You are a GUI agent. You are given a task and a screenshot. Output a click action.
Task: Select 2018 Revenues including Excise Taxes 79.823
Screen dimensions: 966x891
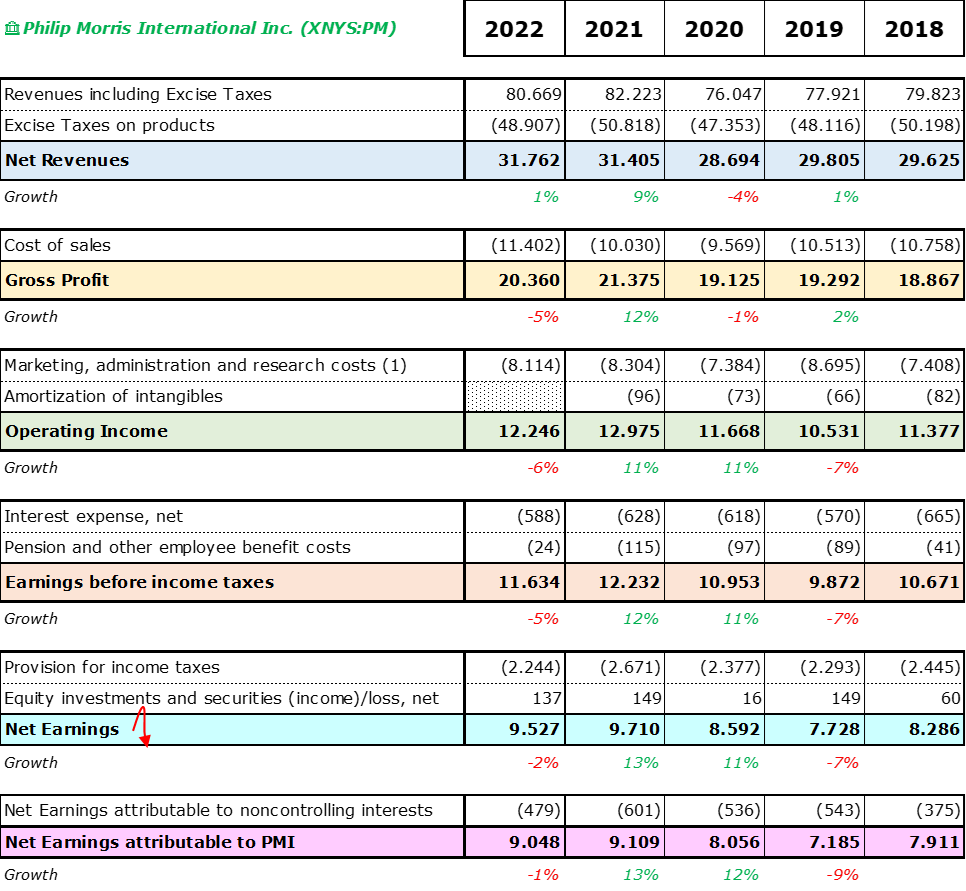point(933,94)
